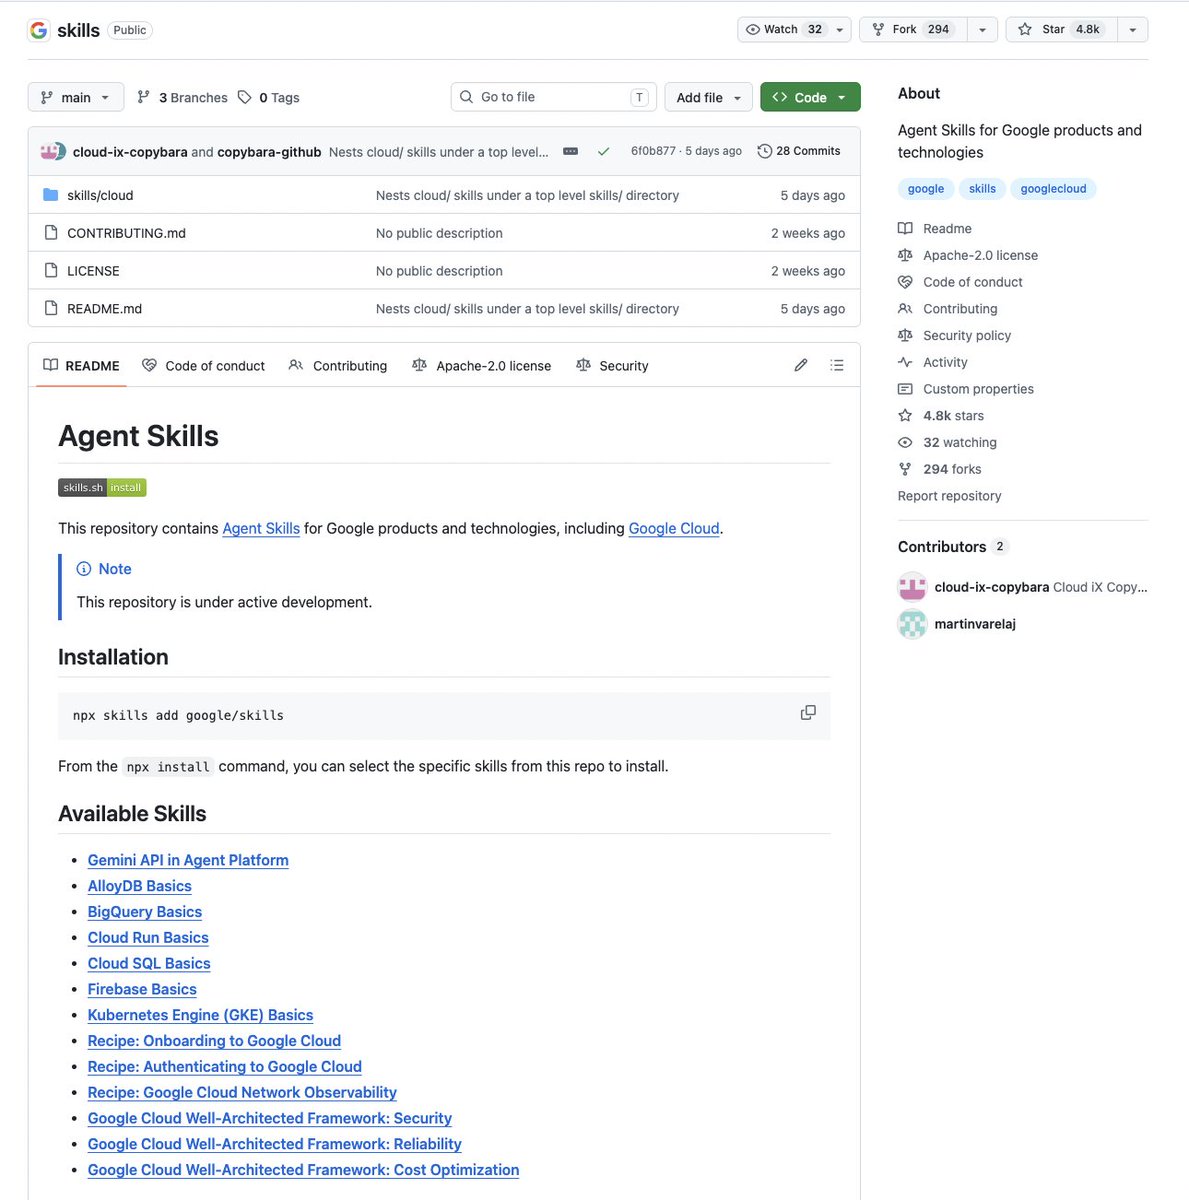Open the LICENSE file
This screenshot has height=1200, width=1189.
point(93,271)
